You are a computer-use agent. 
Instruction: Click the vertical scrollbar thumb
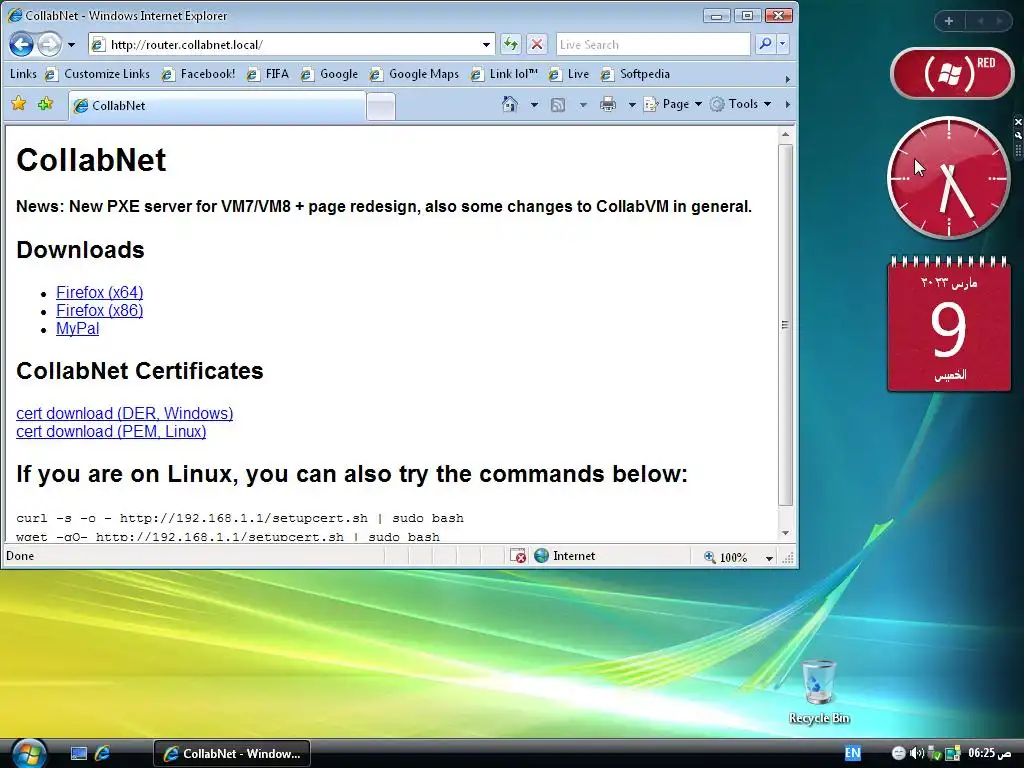point(785,325)
